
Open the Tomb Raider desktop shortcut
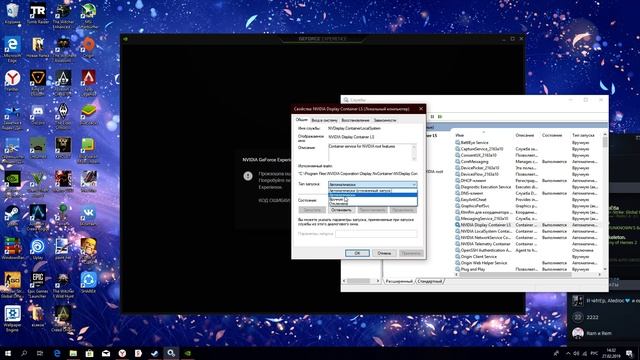coord(38,13)
